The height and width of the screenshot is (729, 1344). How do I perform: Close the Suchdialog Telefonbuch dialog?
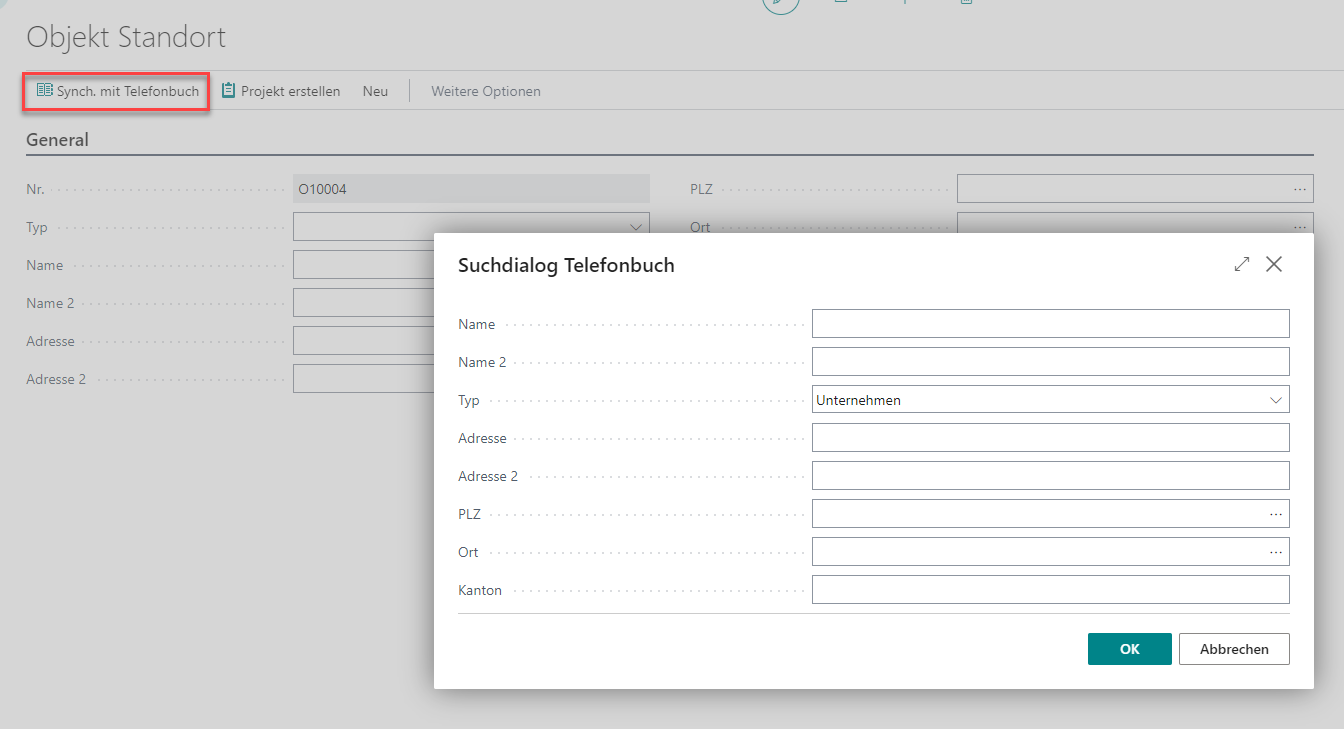pos(1274,264)
